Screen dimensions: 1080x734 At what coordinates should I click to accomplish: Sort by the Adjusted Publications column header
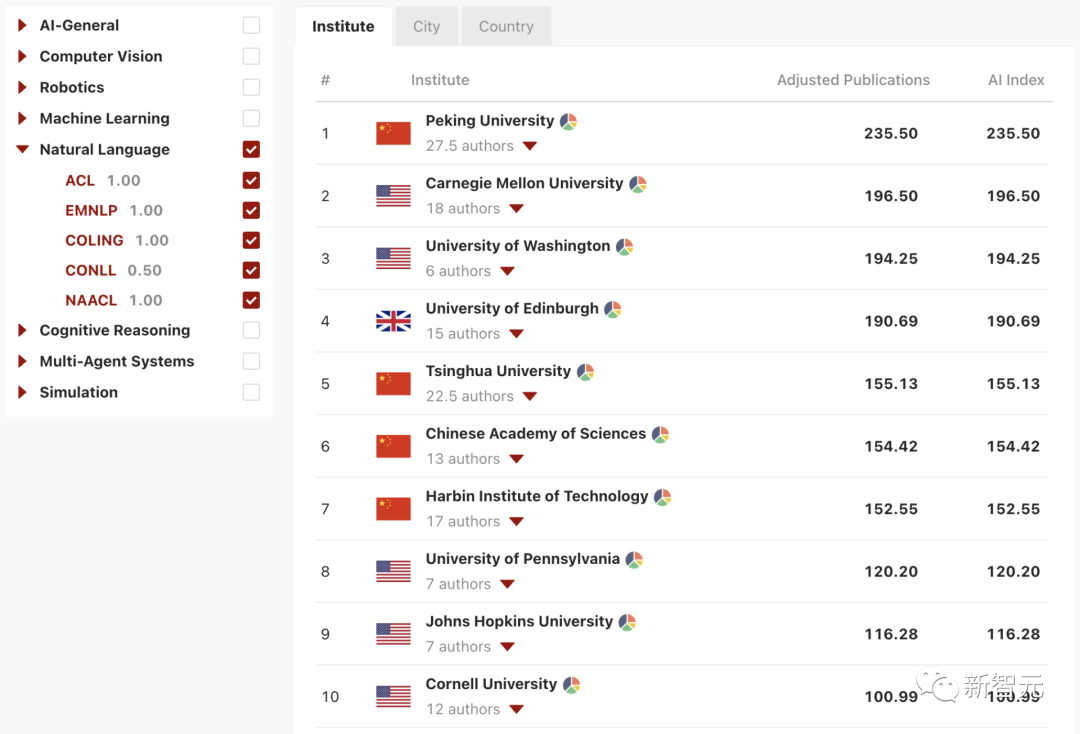853,80
